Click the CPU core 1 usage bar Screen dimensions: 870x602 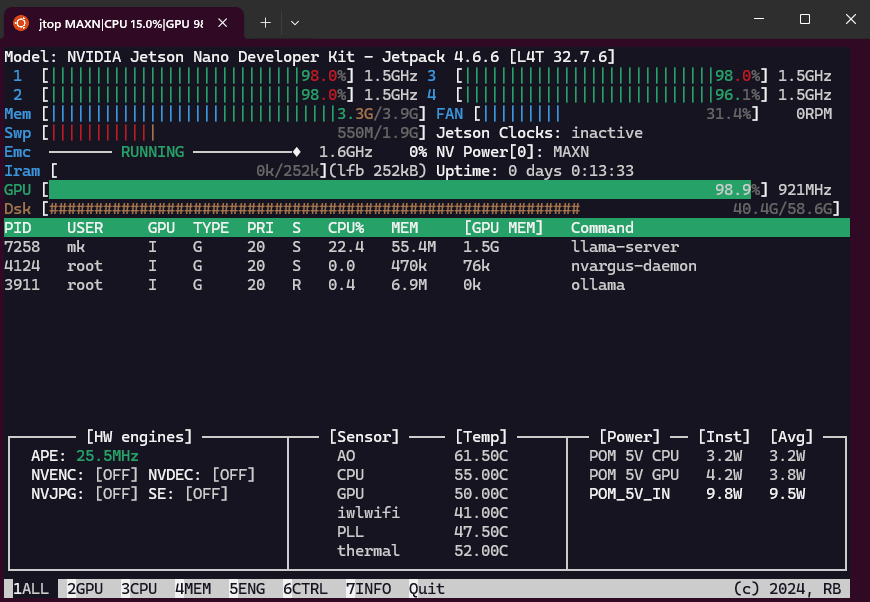pyautogui.click(x=198, y=76)
